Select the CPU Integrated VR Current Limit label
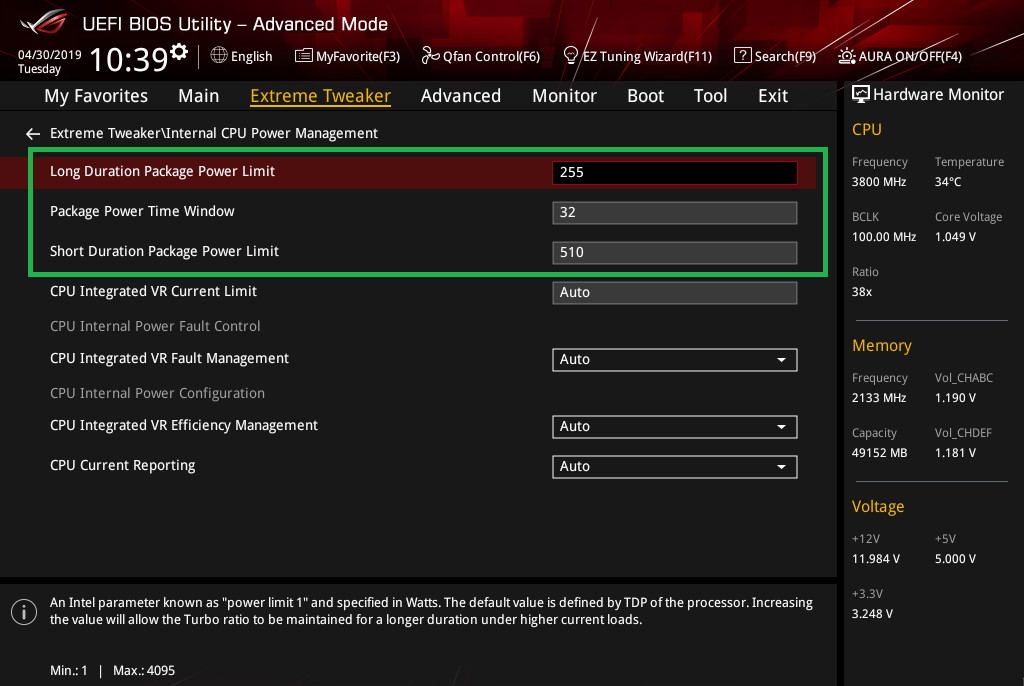The width and height of the screenshot is (1024, 686). point(153,291)
